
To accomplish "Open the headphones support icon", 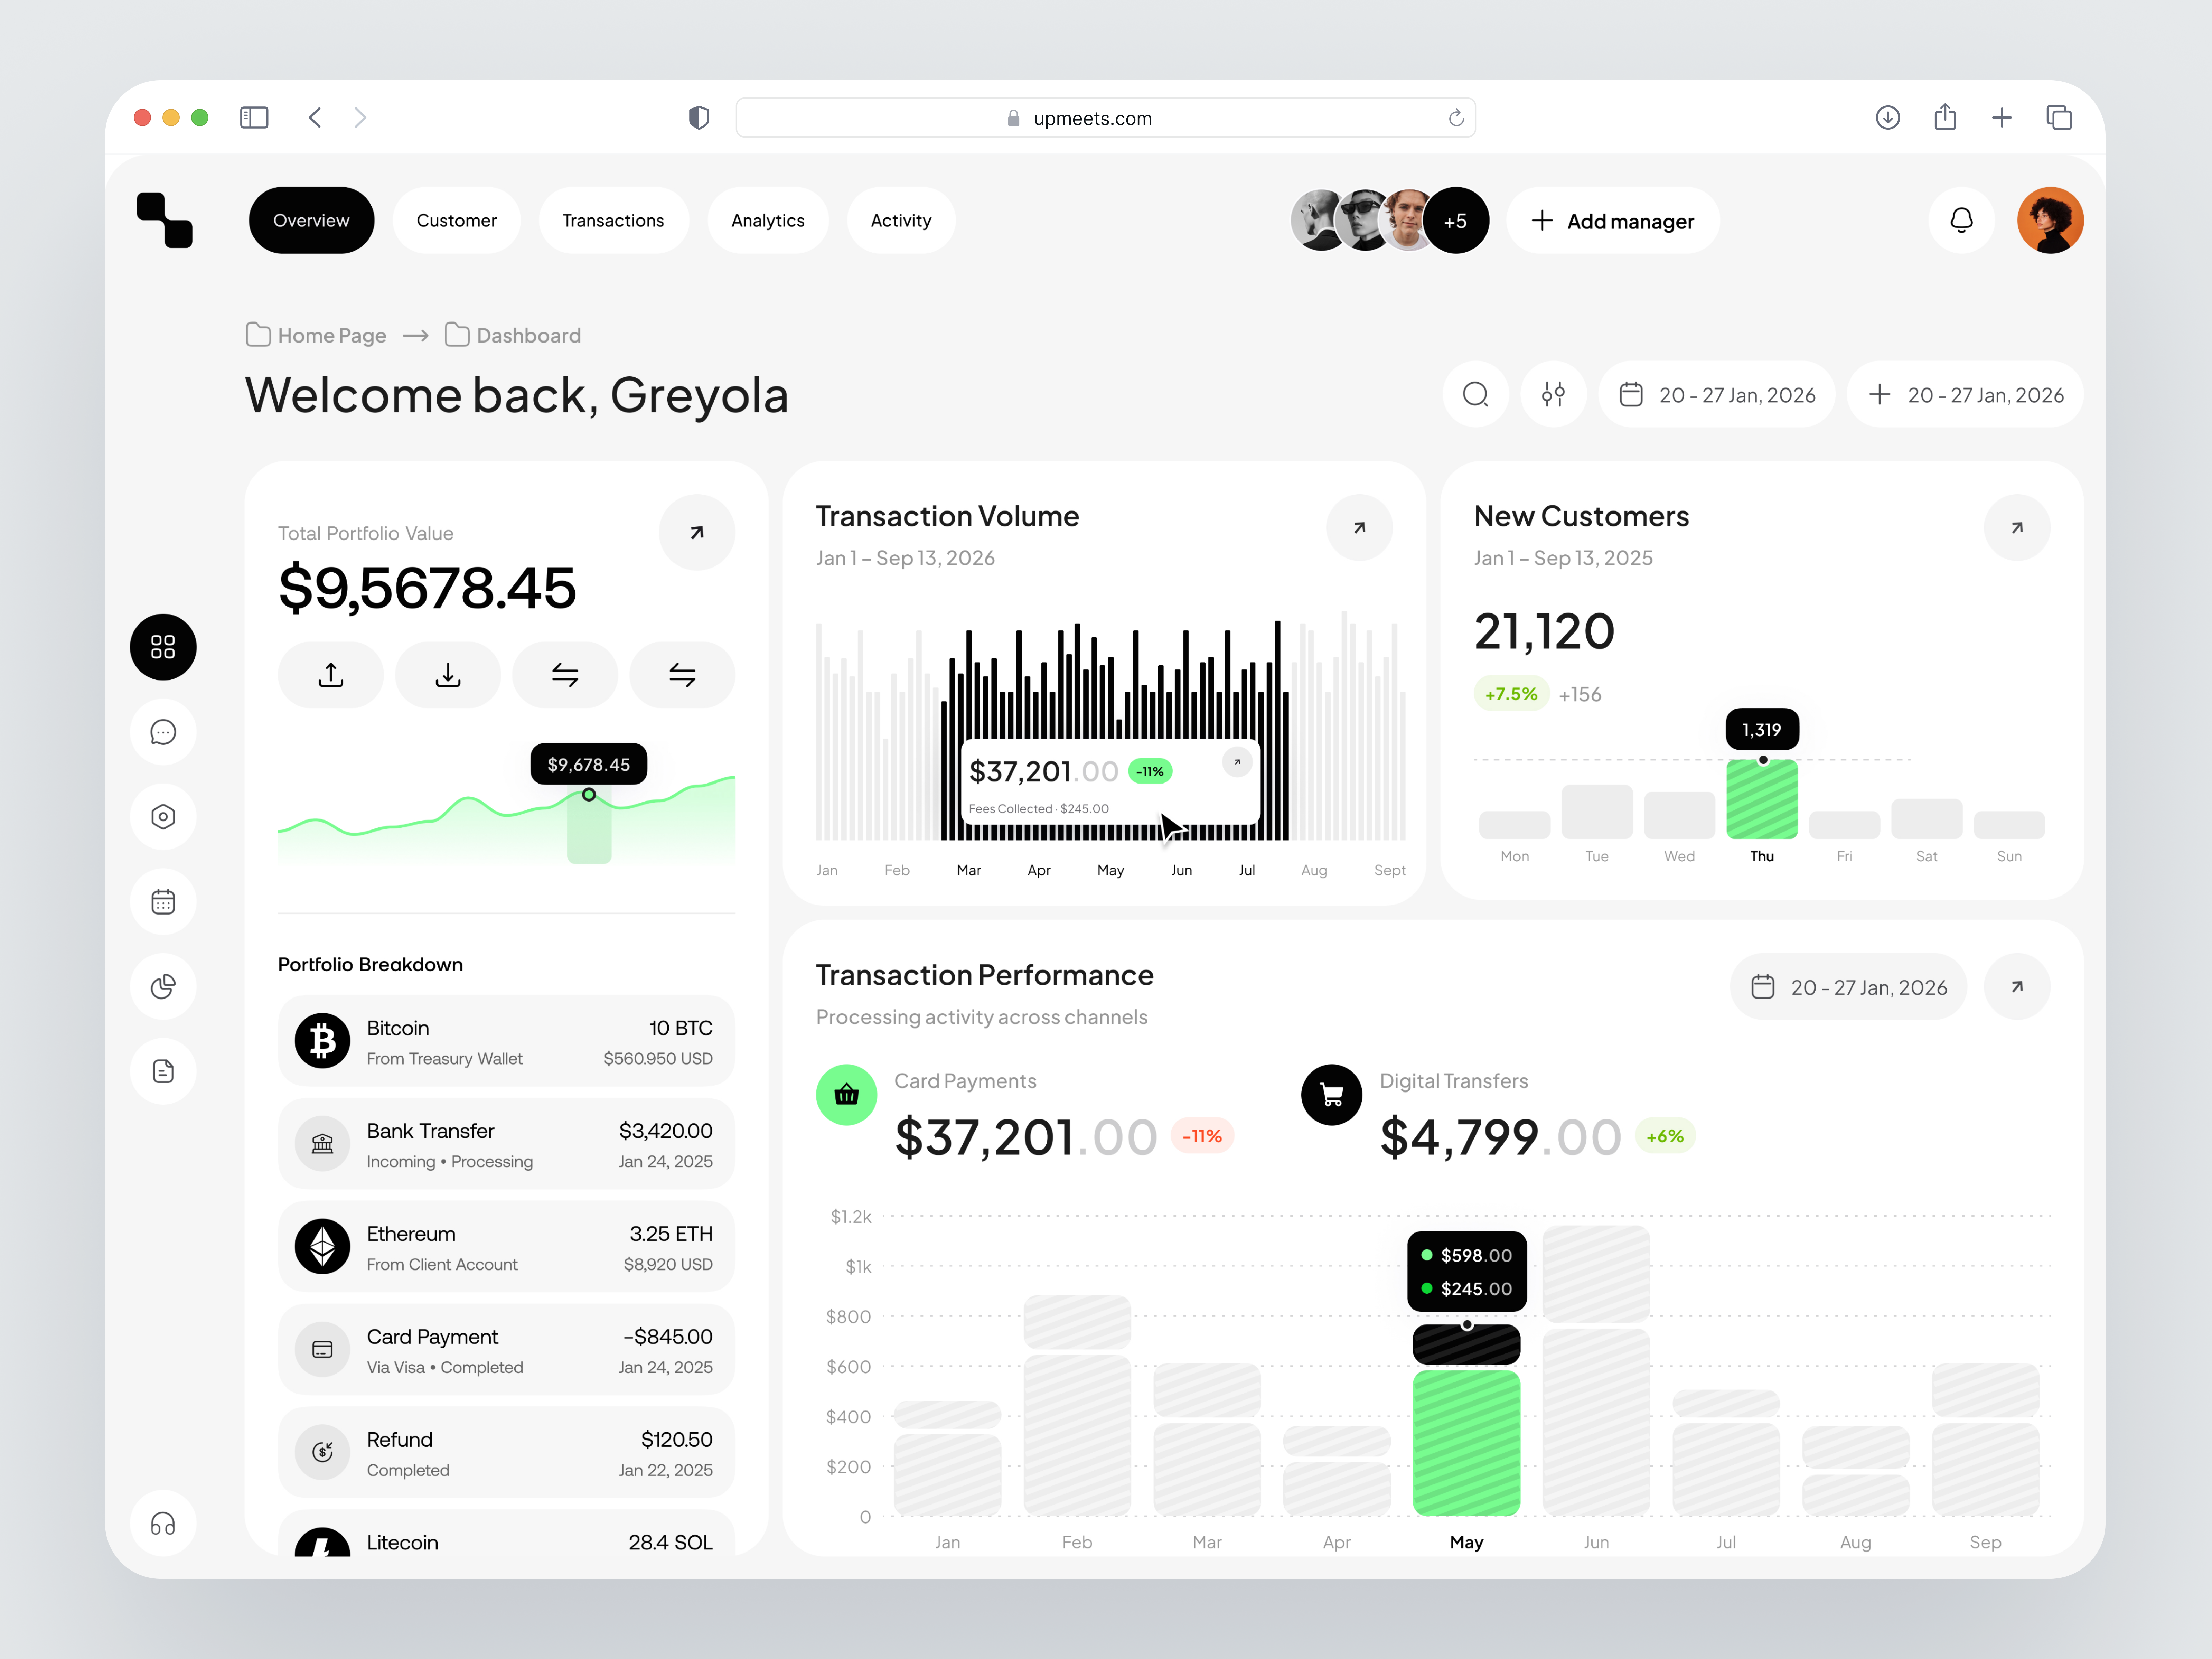I will click(163, 1524).
